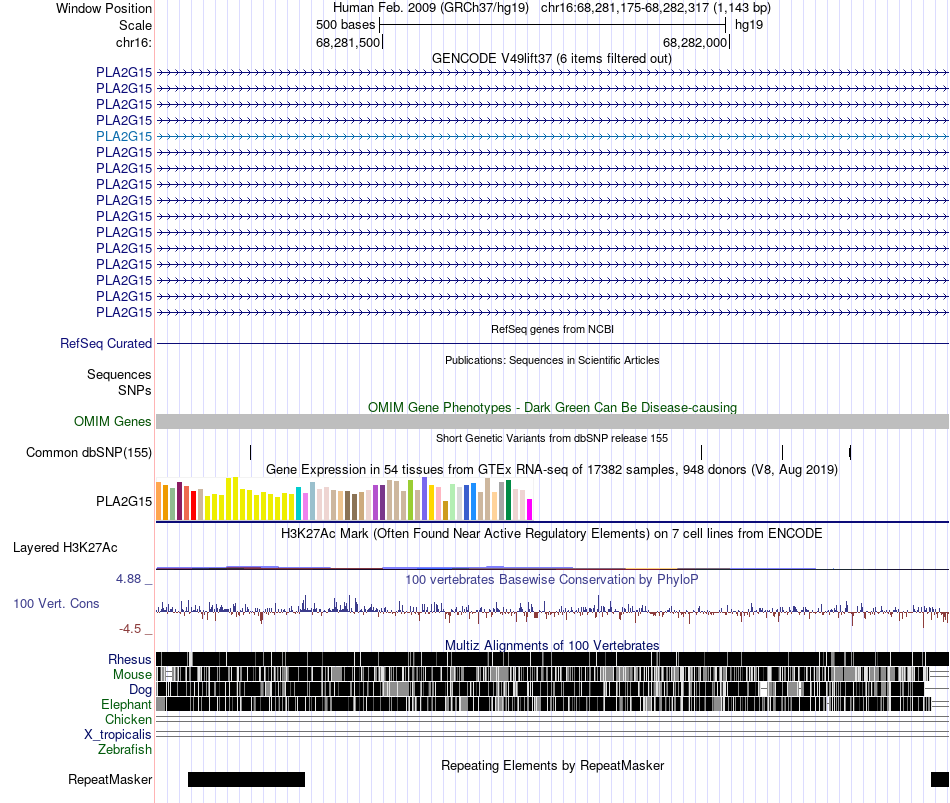The image size is (950, 803).
Task: Click the RepeatMasker track label
Action: (x=110, y=779)
